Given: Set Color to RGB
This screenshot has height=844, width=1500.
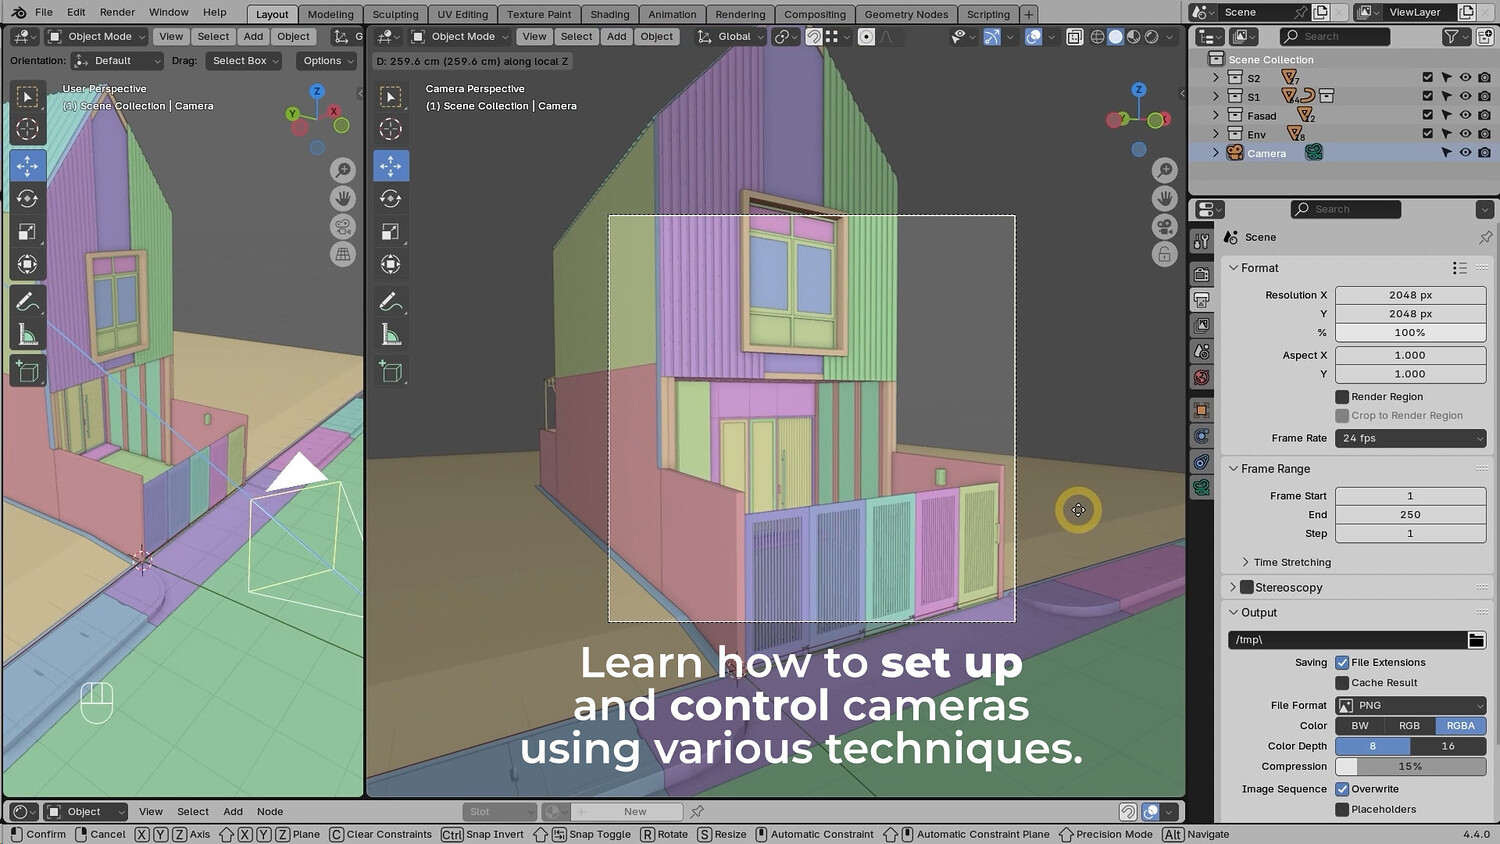Looking at the screenshot, I should (1410, 726).
